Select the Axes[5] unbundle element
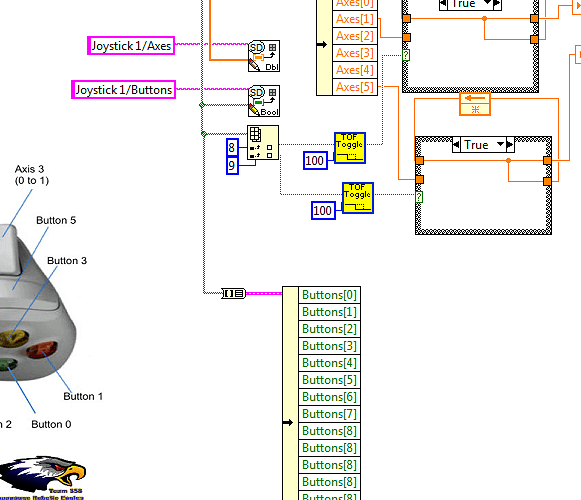Image resolution: width=581 pixels, height=500 pixels. pyautogui.click(x=355, y=87)
